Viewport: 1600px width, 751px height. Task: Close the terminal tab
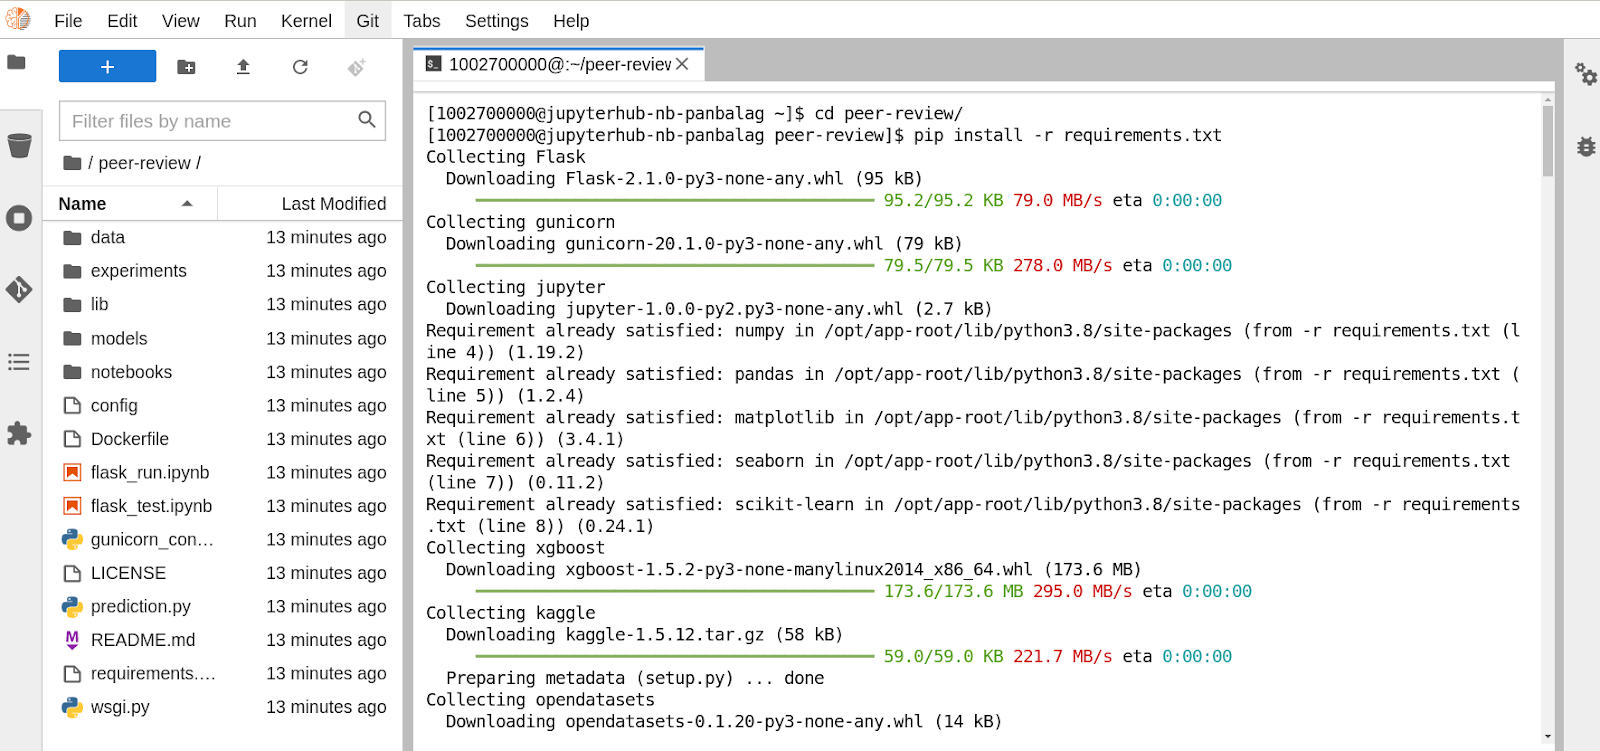[x=682, y=64]
